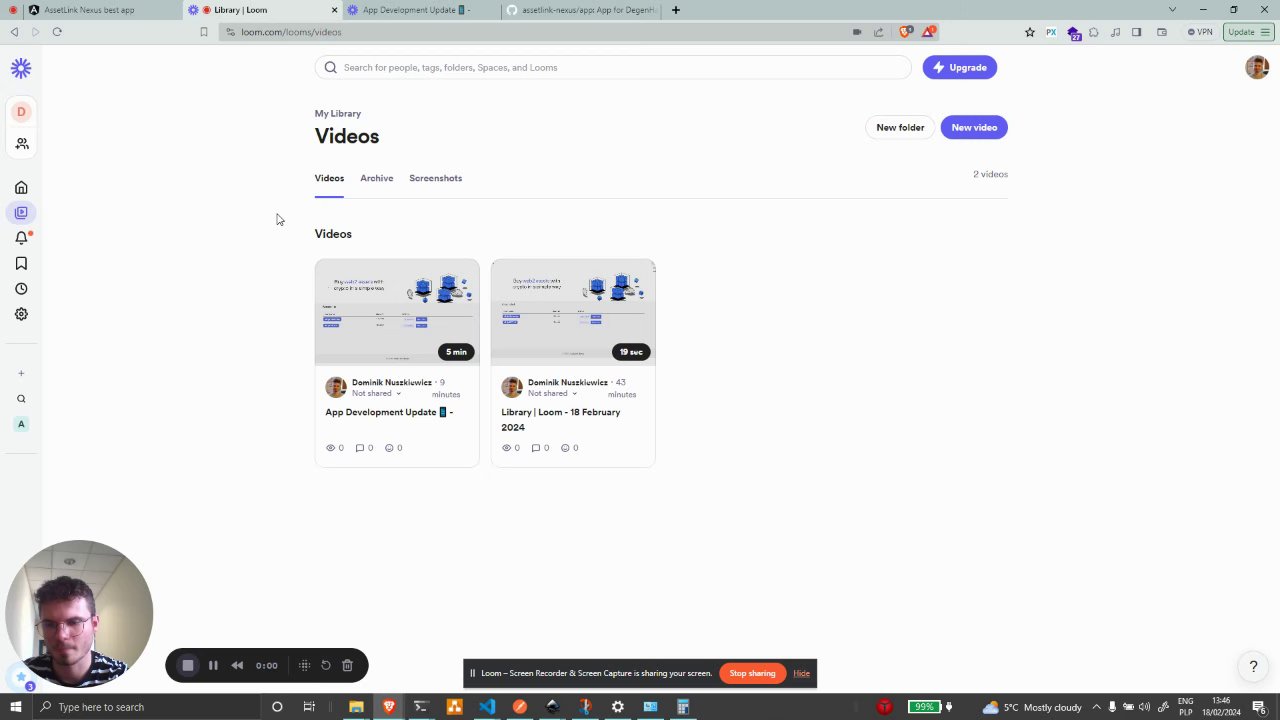Rewind the Loom recording
This screenshot has width=1280, height=720.
point(237,666)
